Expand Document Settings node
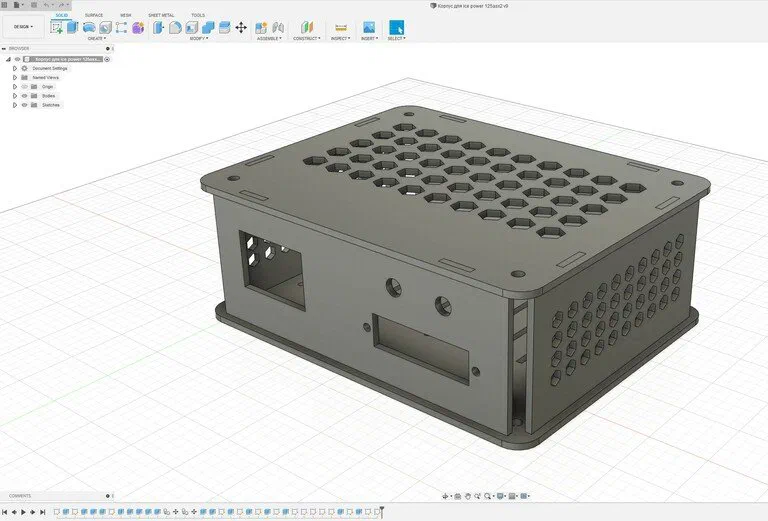768x521 pixels. pyautogui.click(x=15, y=68)
